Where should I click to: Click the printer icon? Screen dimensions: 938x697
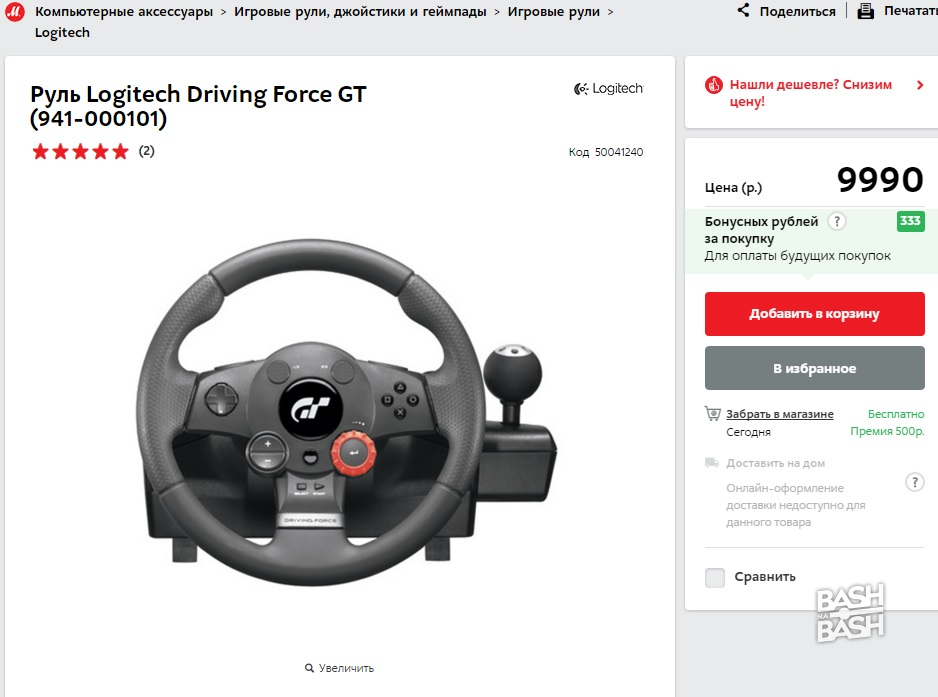(x=865, y=11)
